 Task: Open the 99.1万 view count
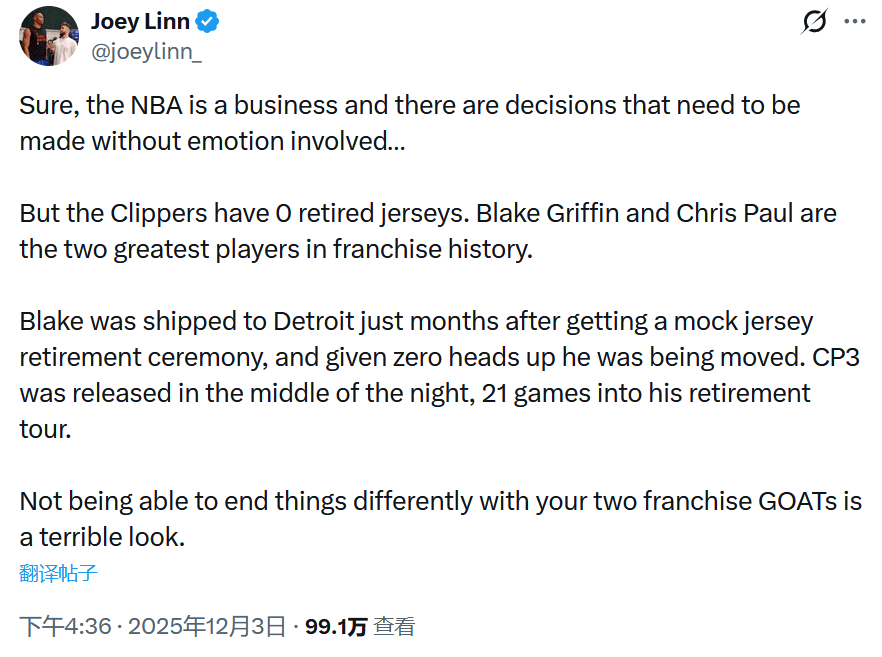coord(336,627)
